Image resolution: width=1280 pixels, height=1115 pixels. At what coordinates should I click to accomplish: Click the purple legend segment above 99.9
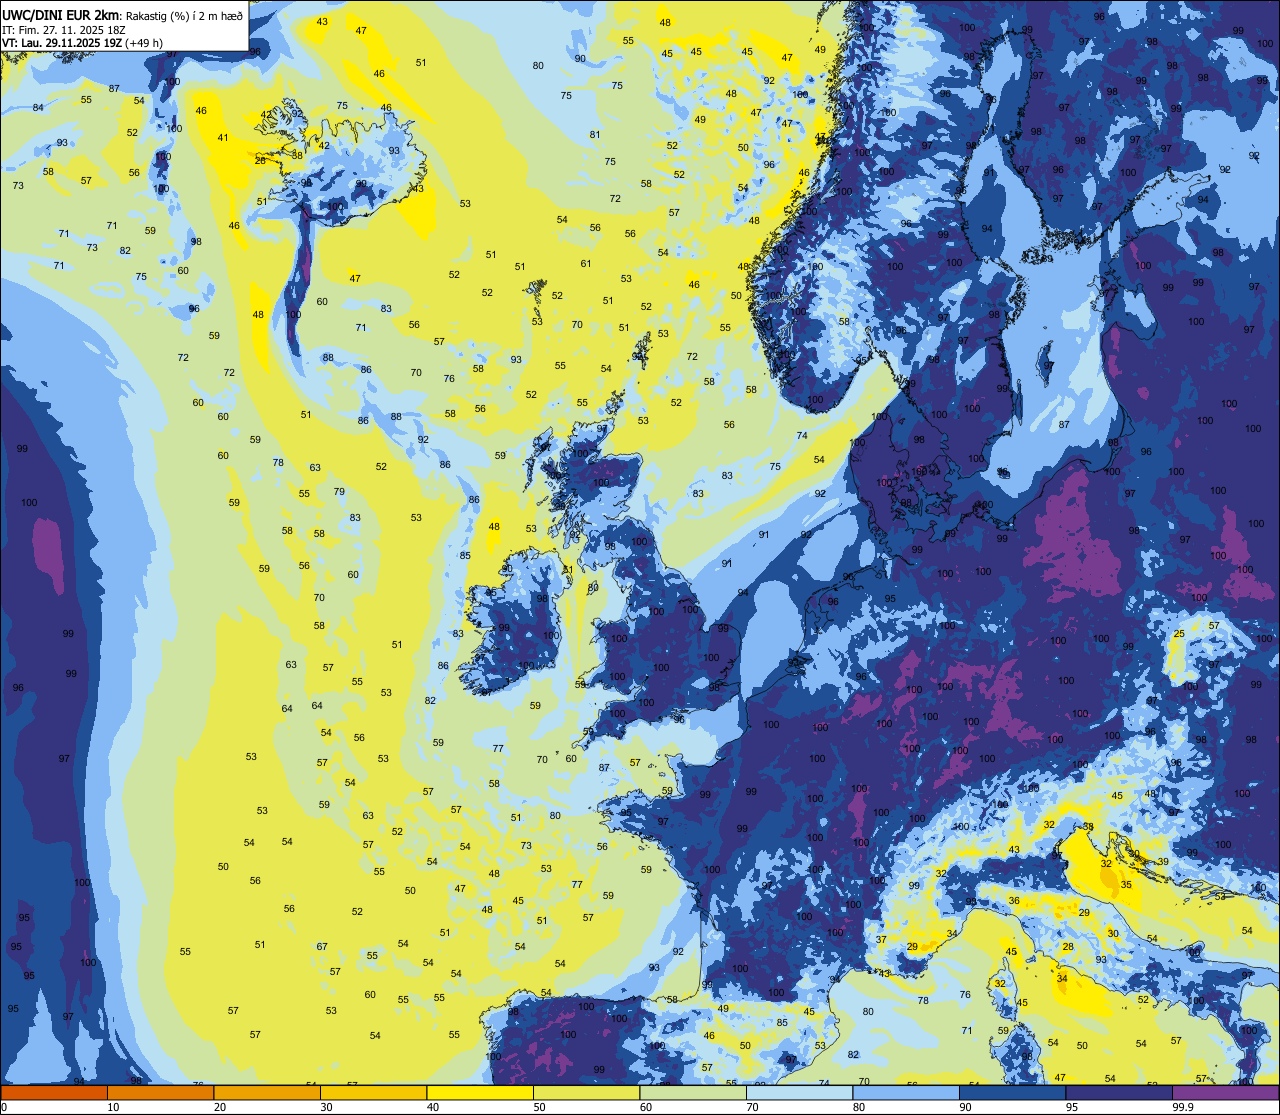(x=1225, y=1092)
